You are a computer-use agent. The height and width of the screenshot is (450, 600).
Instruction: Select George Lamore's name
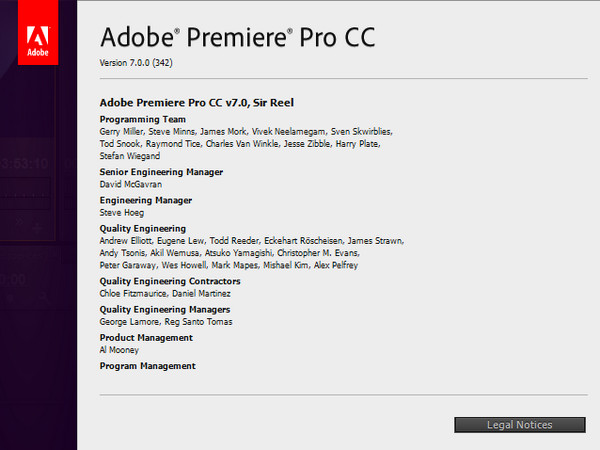point(130,323)
